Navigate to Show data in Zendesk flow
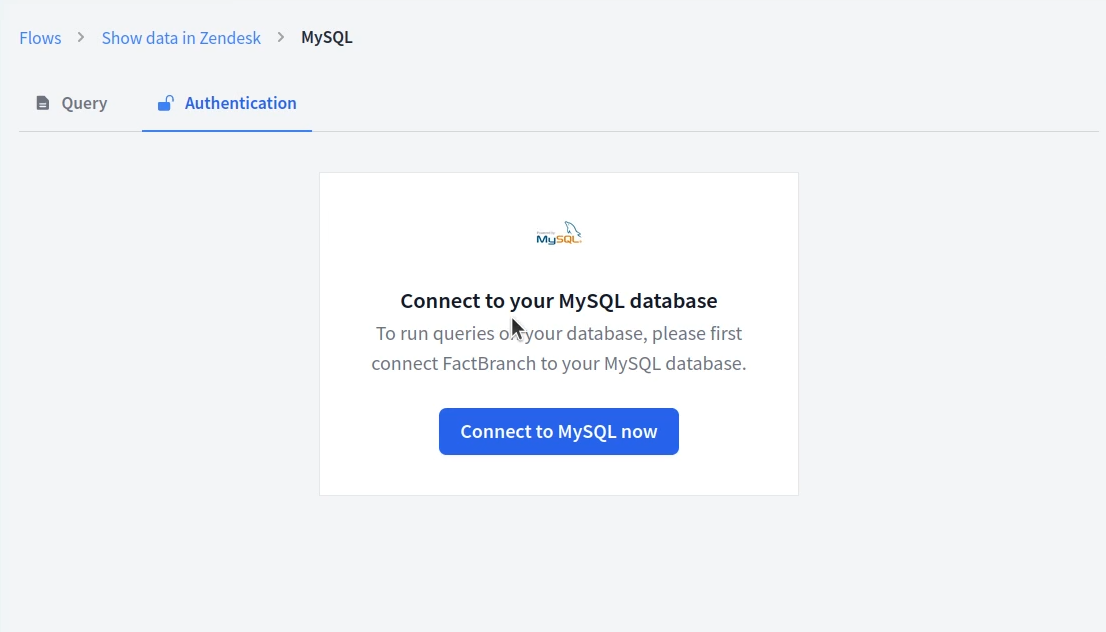1106x632 pixels. point(181,37)
